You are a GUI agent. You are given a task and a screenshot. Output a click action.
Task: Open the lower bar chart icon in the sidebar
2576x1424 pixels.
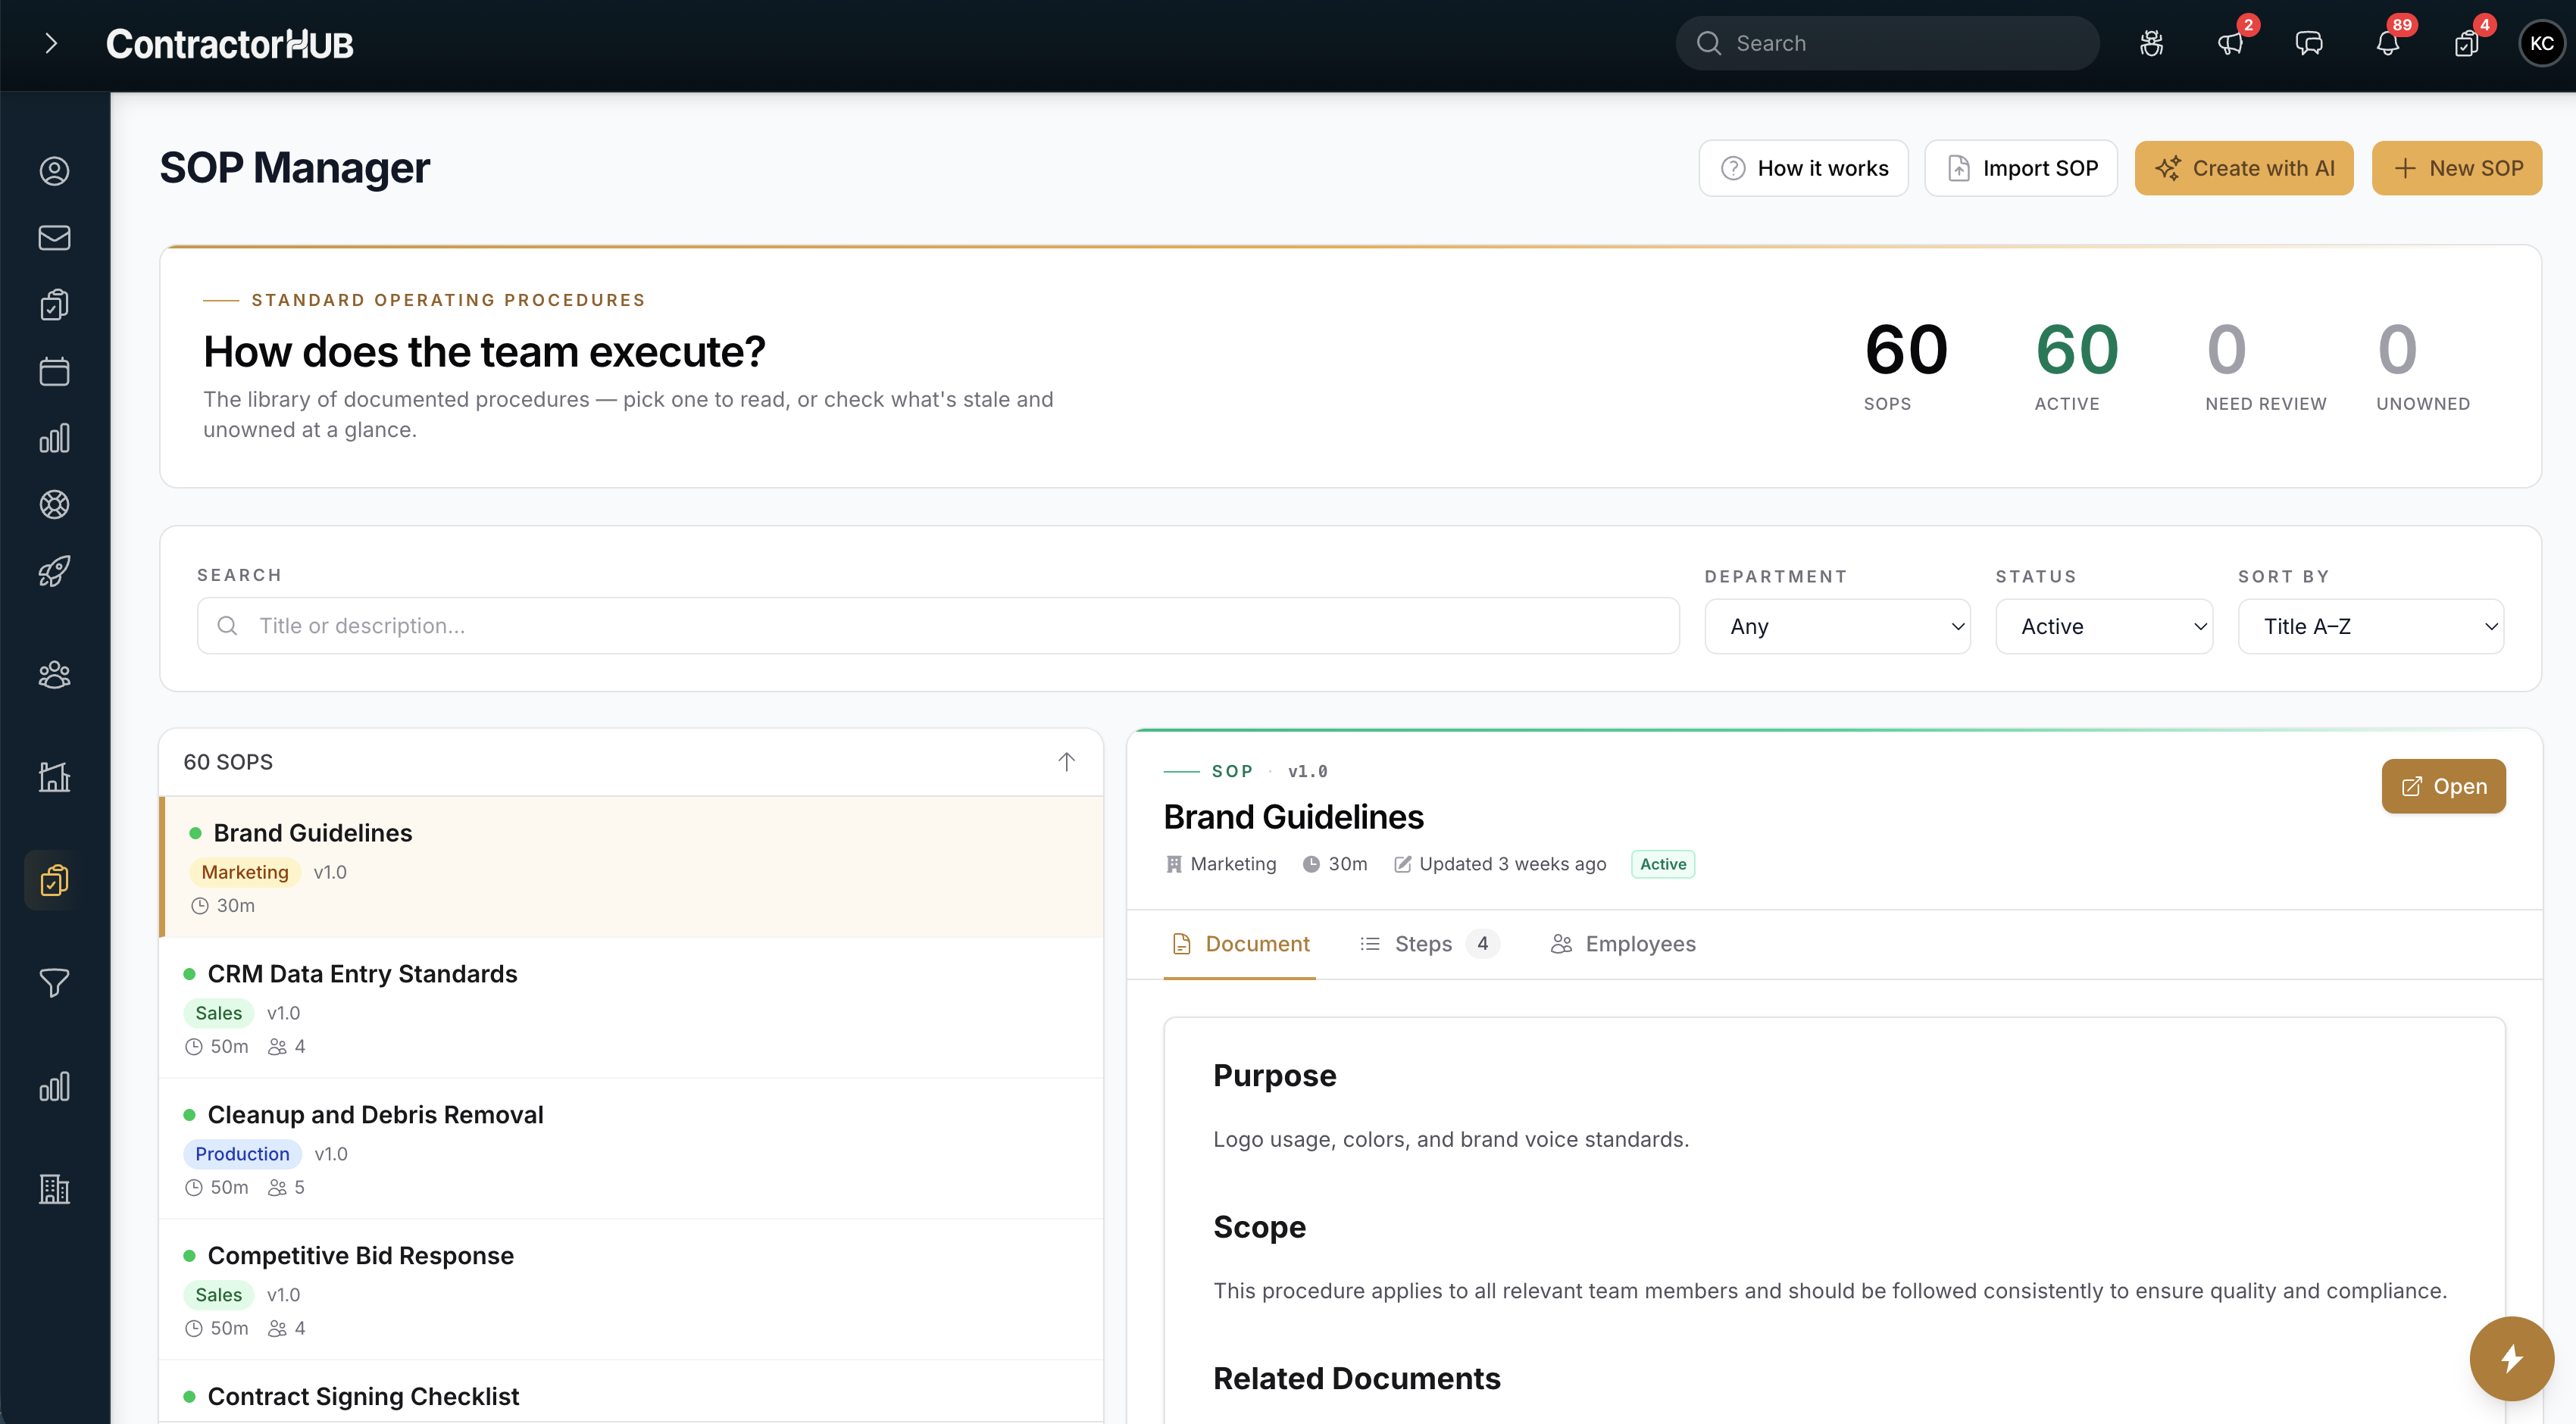coord(54,1086)
